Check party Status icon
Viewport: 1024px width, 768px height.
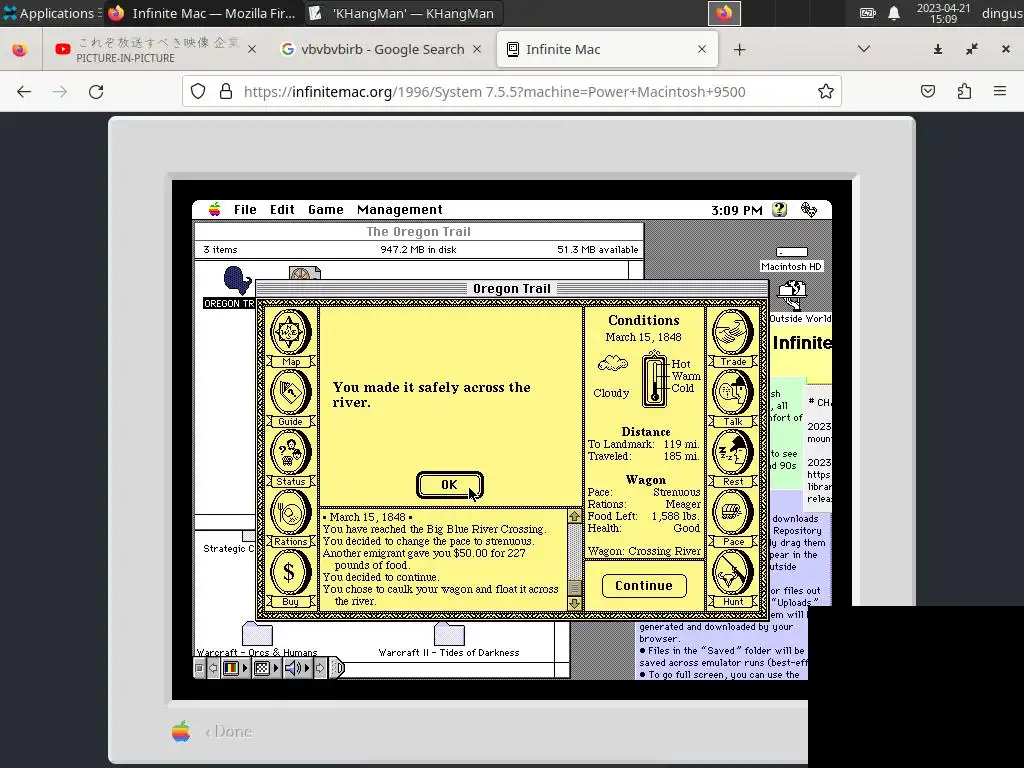(290, 458)
